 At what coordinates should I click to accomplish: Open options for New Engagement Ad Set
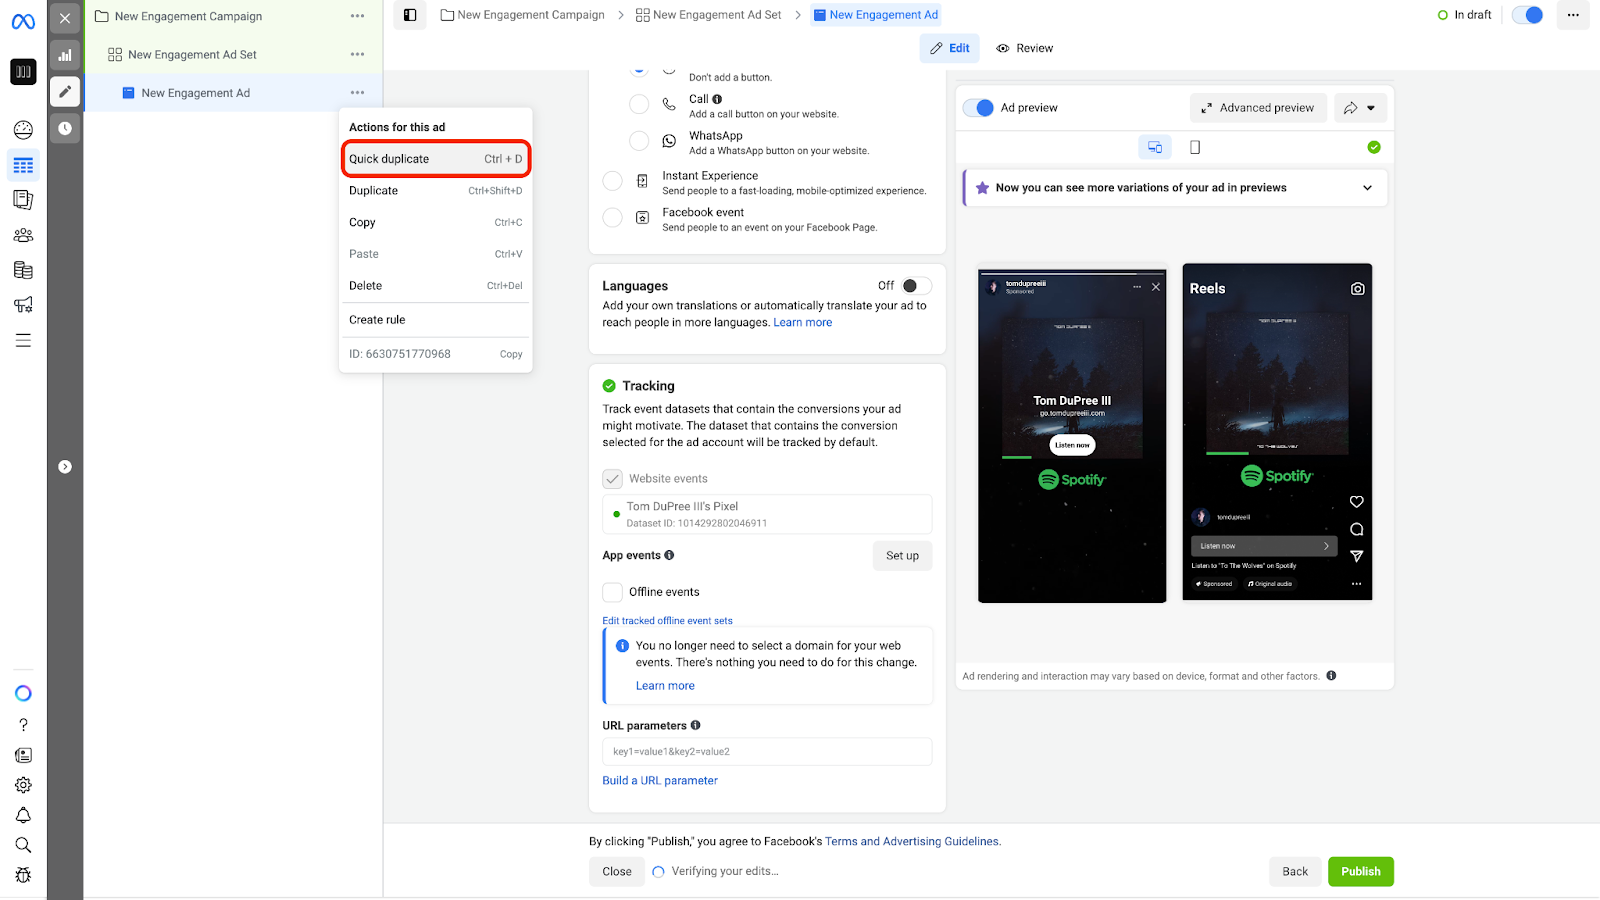(357, 54)
